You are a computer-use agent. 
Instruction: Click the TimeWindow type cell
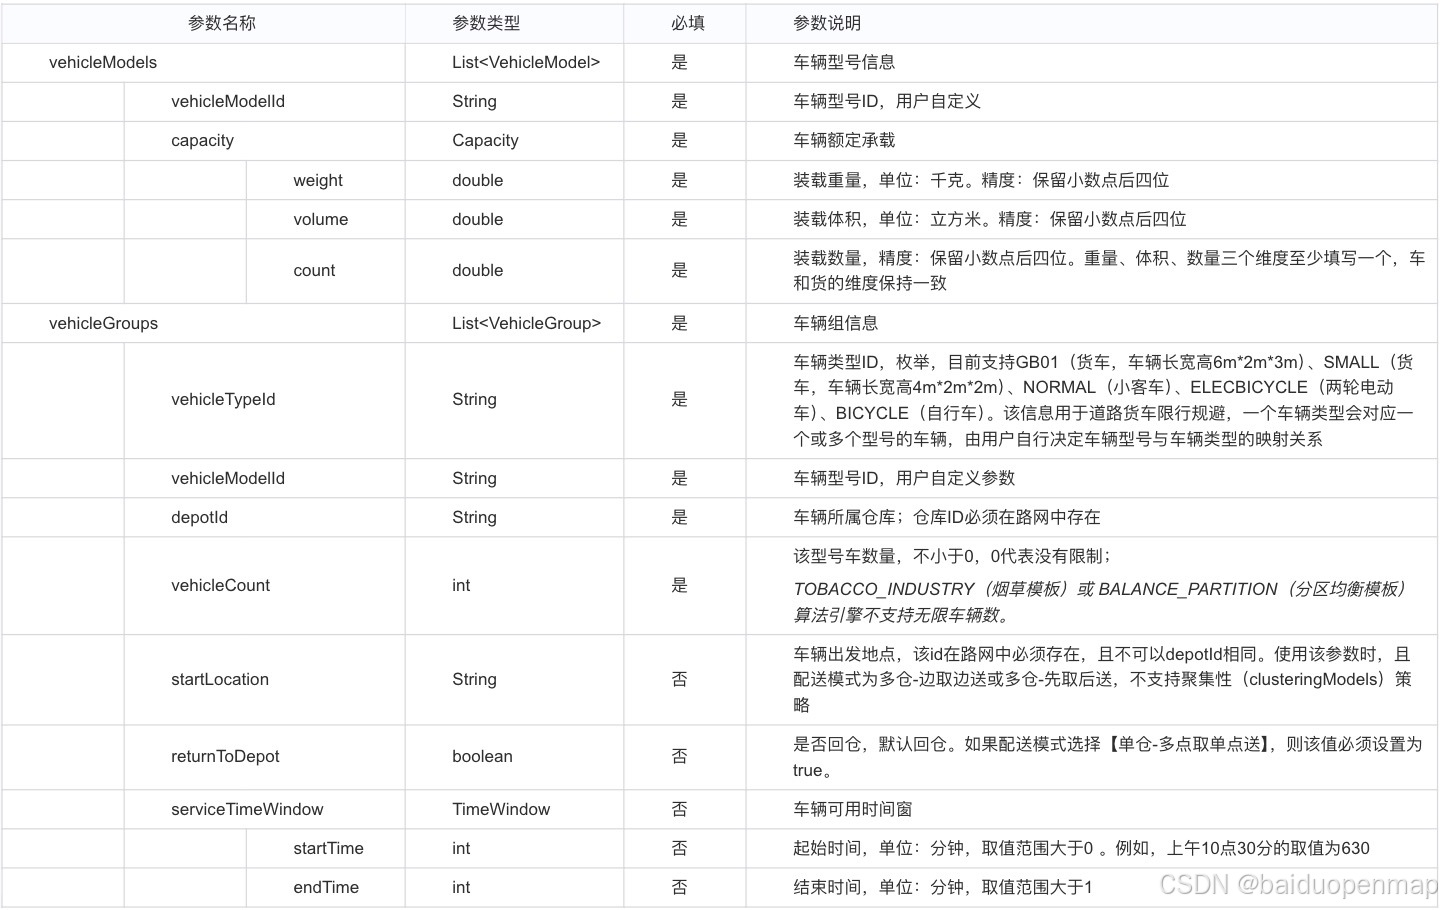point(501,809)
